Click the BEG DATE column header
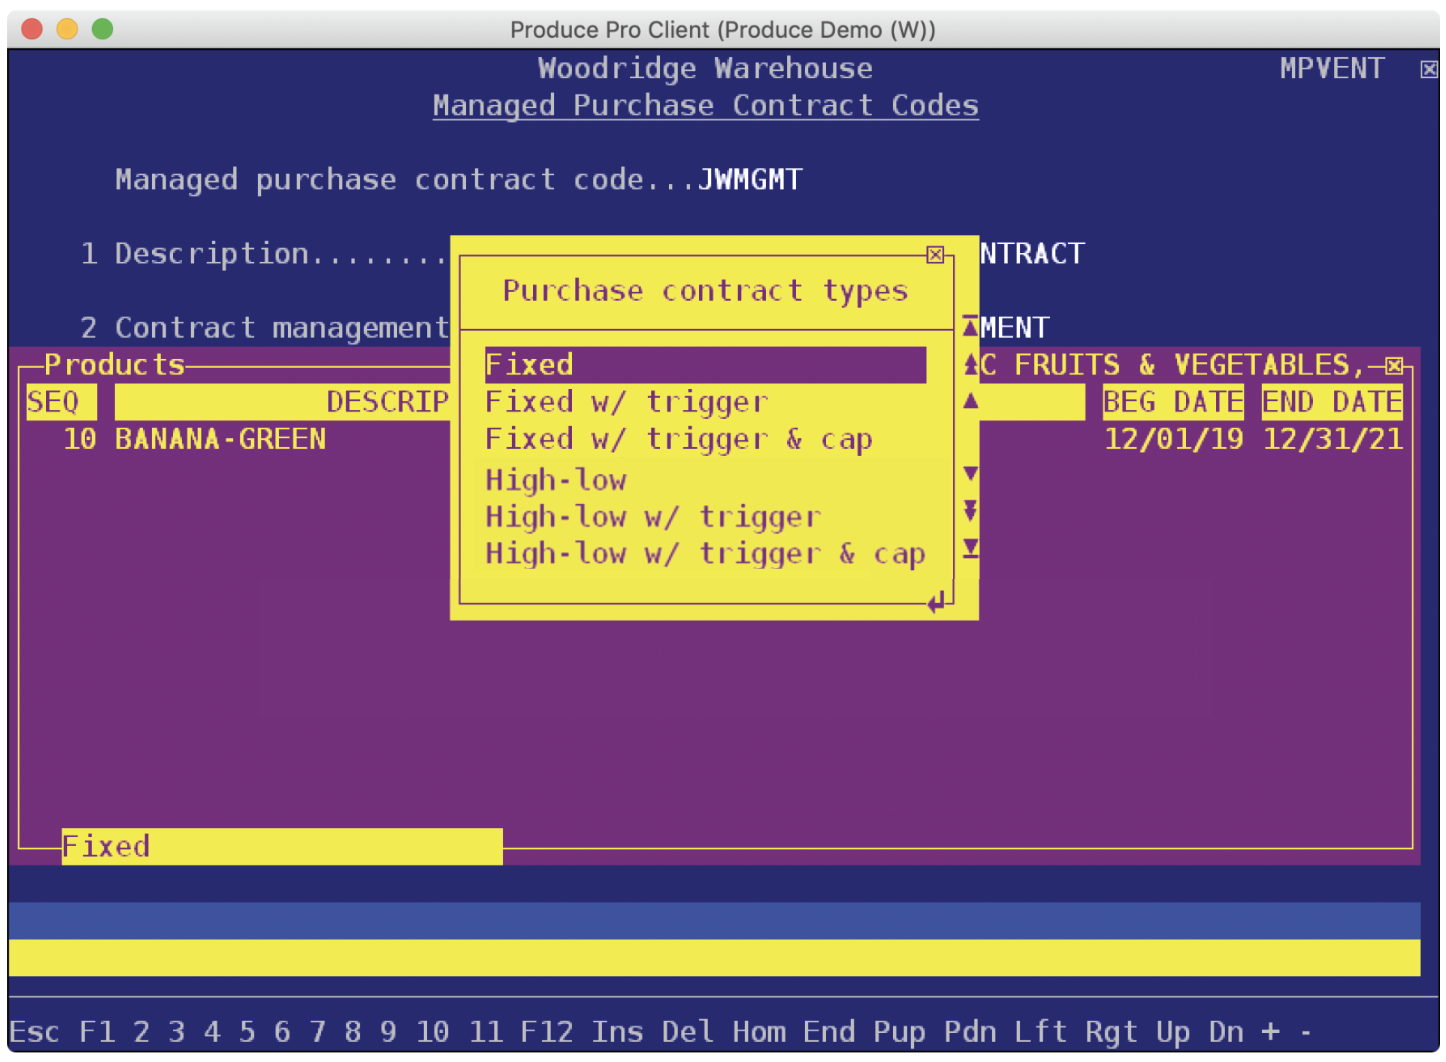 point(1173,402)
